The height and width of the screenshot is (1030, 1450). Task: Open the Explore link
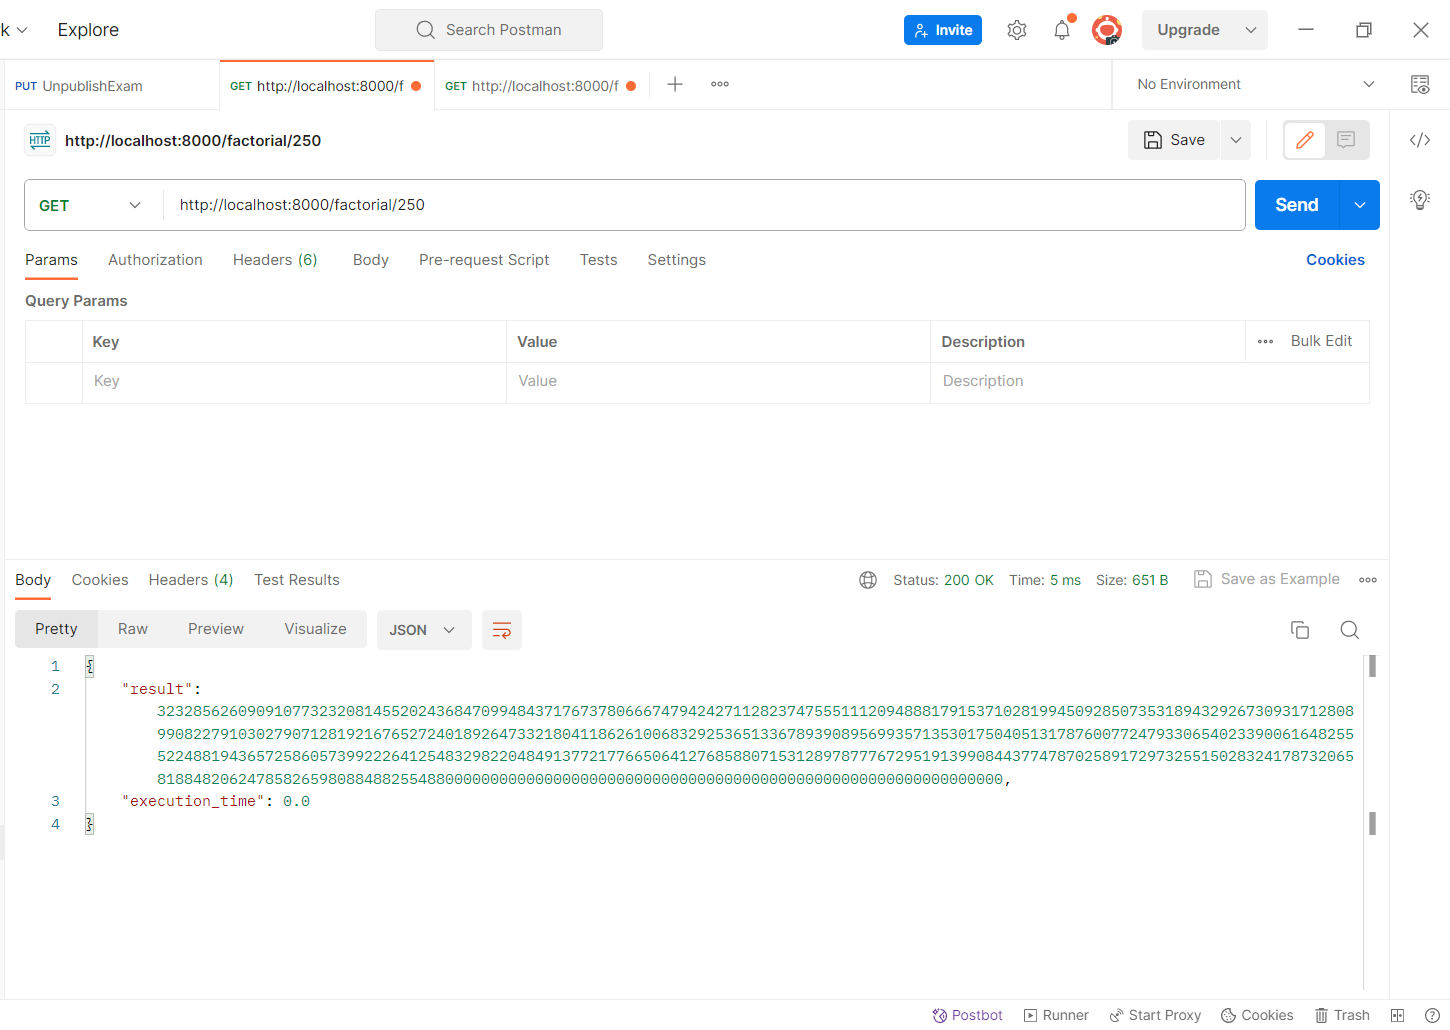[88, 30]
